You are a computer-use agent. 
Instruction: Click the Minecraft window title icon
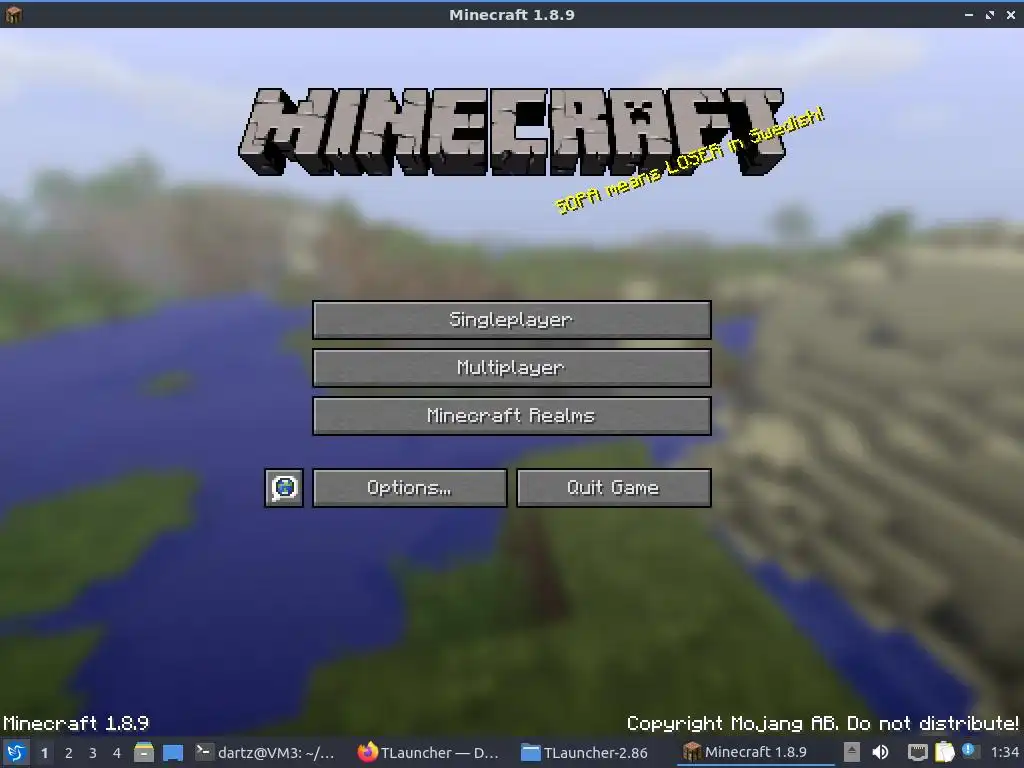point(13,14)
